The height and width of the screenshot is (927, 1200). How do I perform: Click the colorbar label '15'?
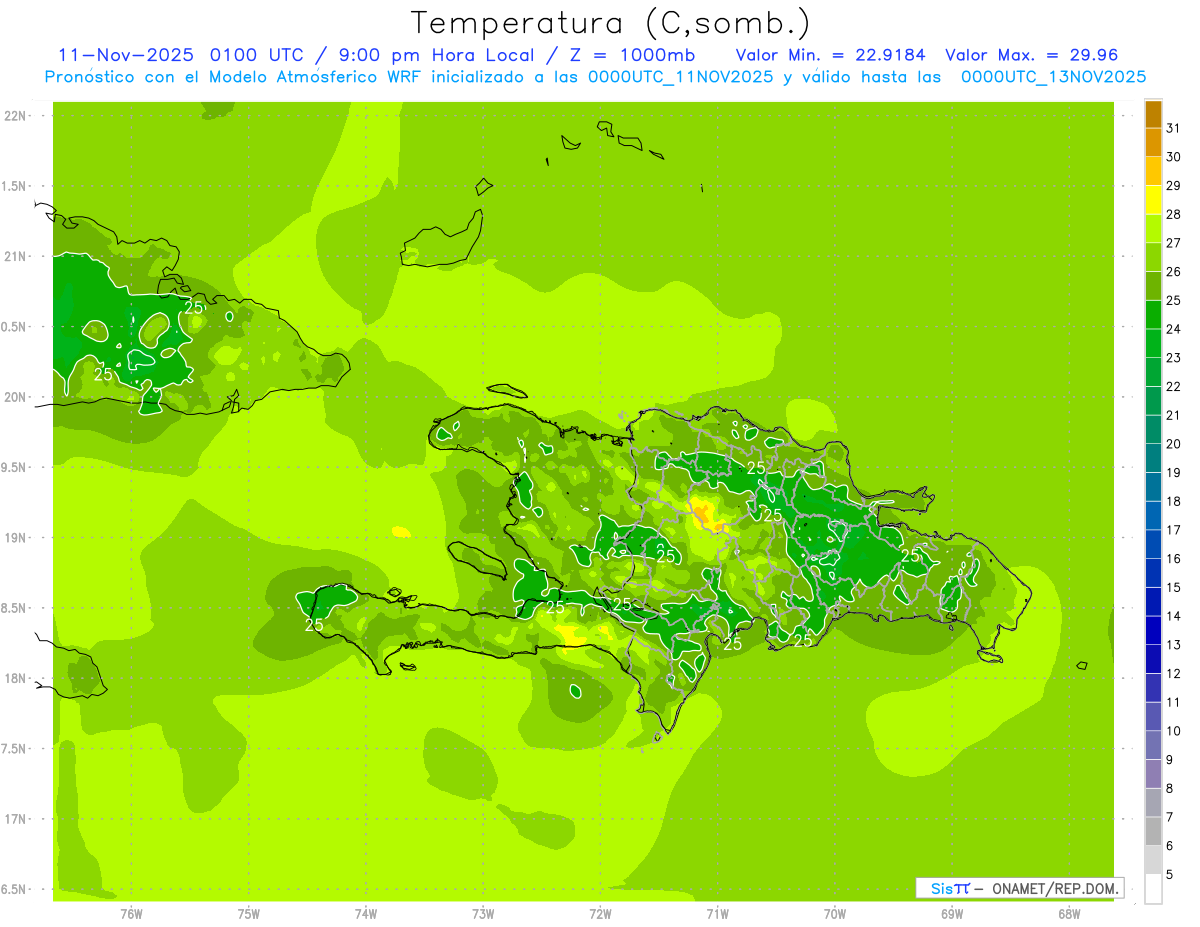[1173, 587]
